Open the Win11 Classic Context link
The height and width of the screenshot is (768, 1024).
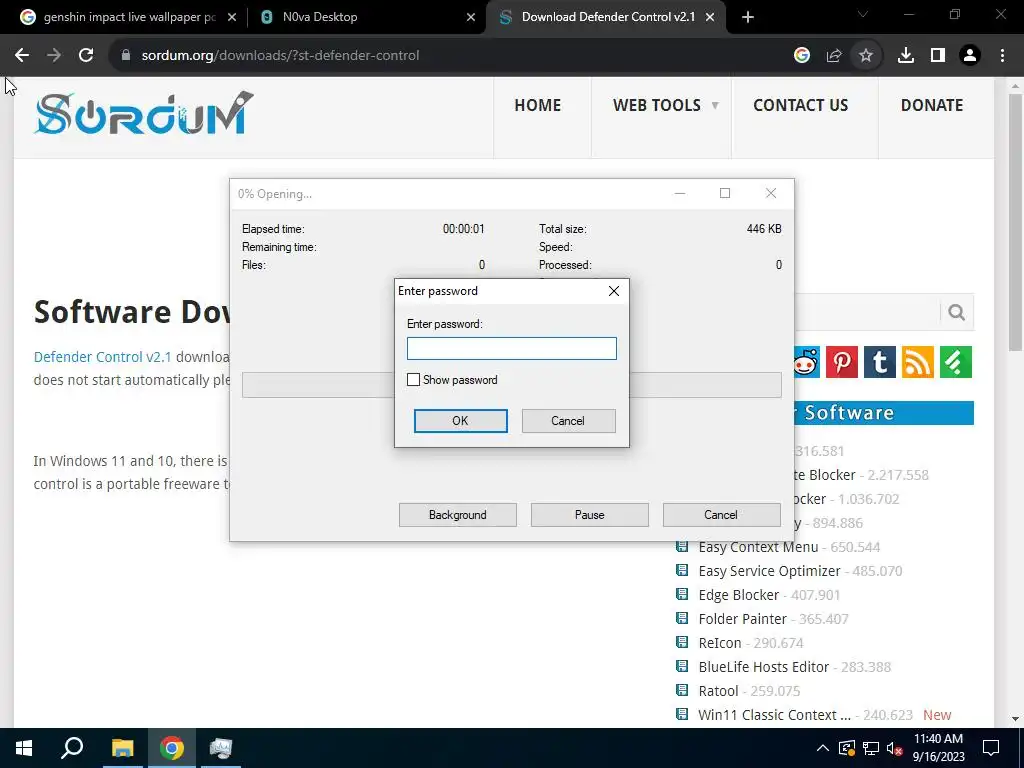[775, 715]
